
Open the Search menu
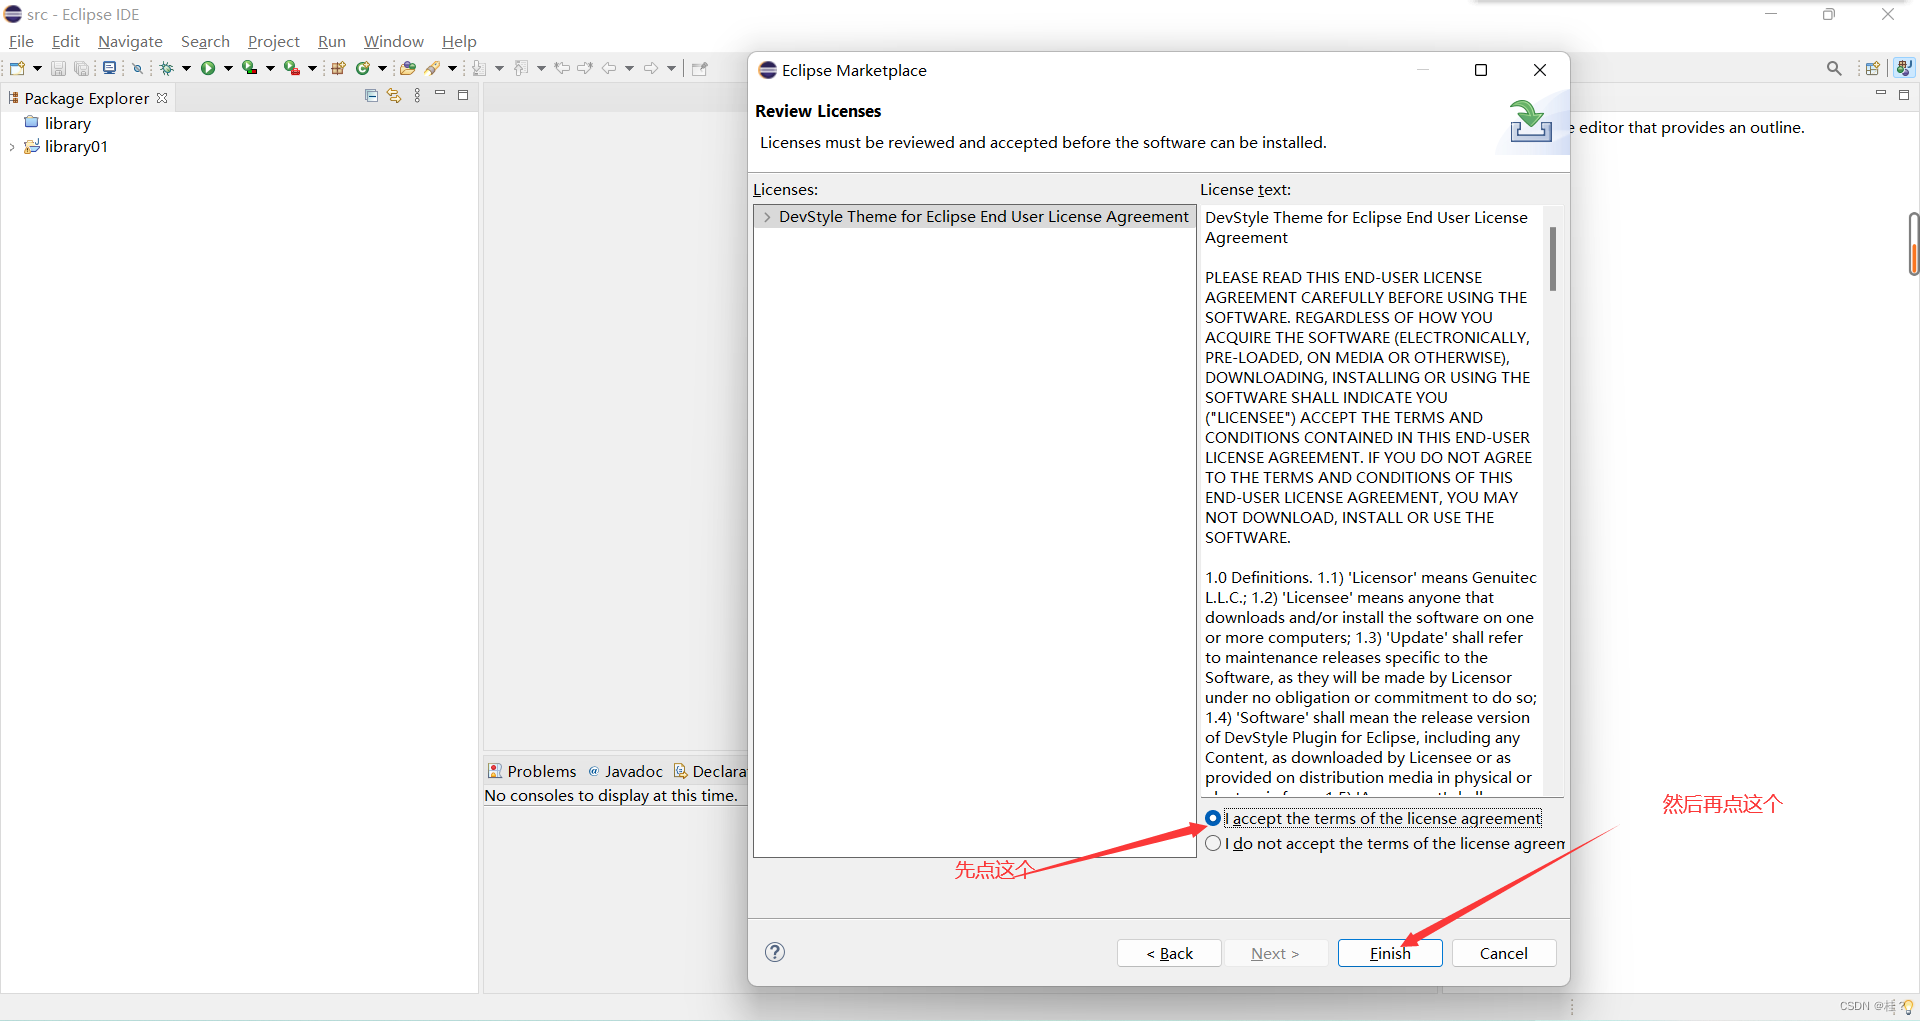(205, 41)
